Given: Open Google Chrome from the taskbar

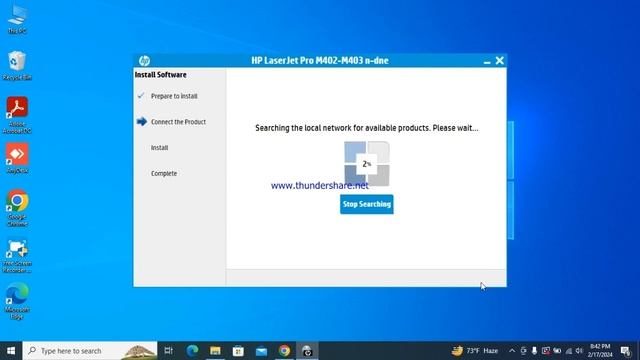Looking at the screenshot, I should pos(284,351).
